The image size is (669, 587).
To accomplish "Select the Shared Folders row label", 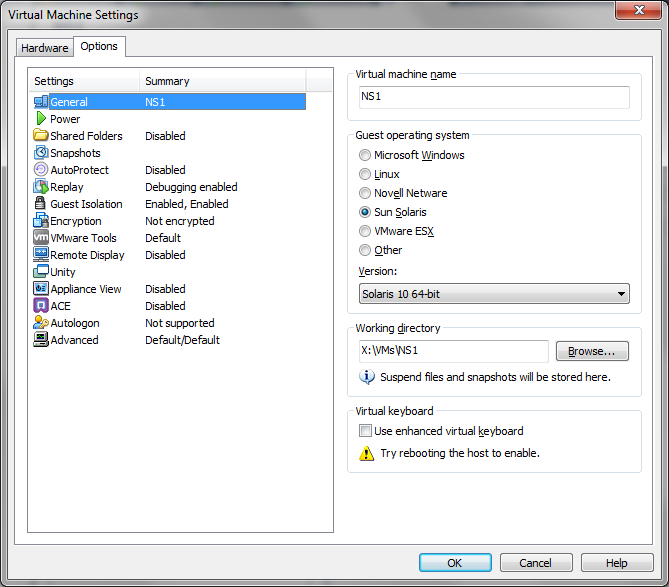I will coord(87,136).
